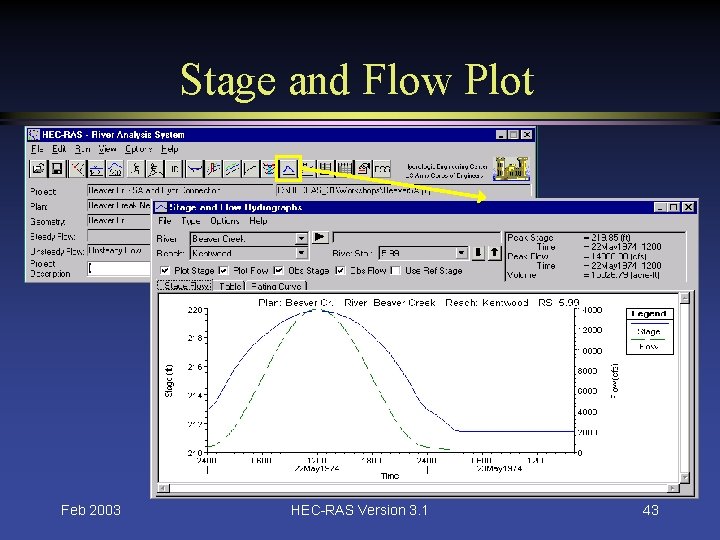Uncheck the Plot Stage checkbox
The height and width of the screenshot is (540, 720).
coord(165,270)
